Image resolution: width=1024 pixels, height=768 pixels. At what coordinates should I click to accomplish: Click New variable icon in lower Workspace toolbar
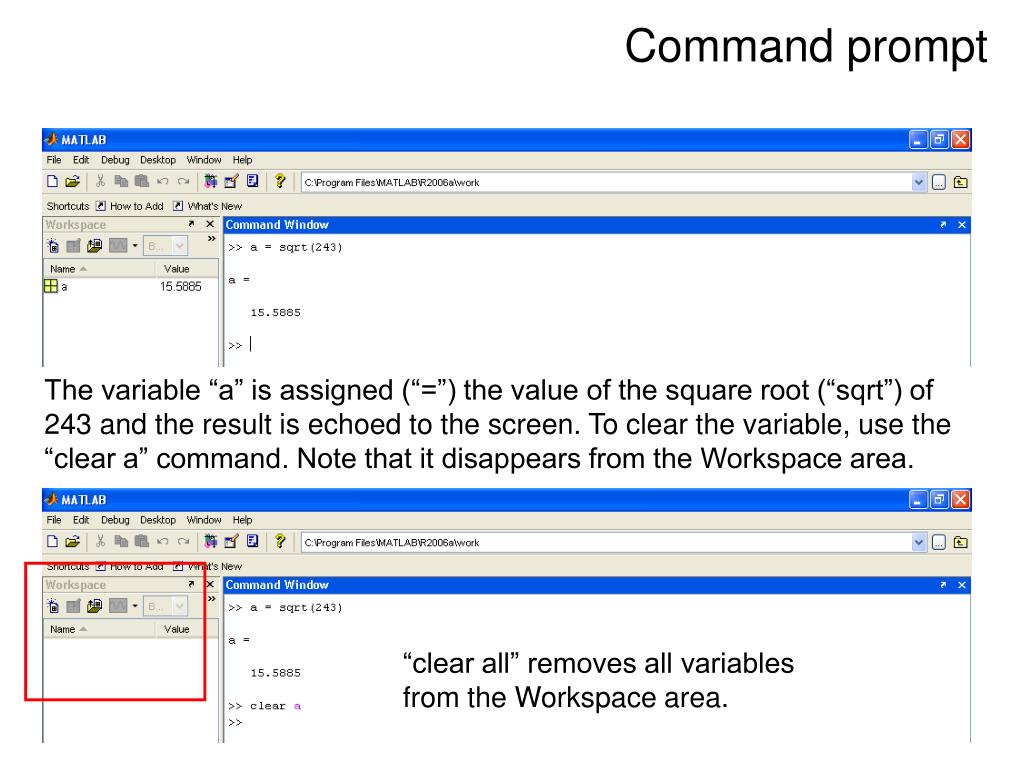tap(53, 606)
